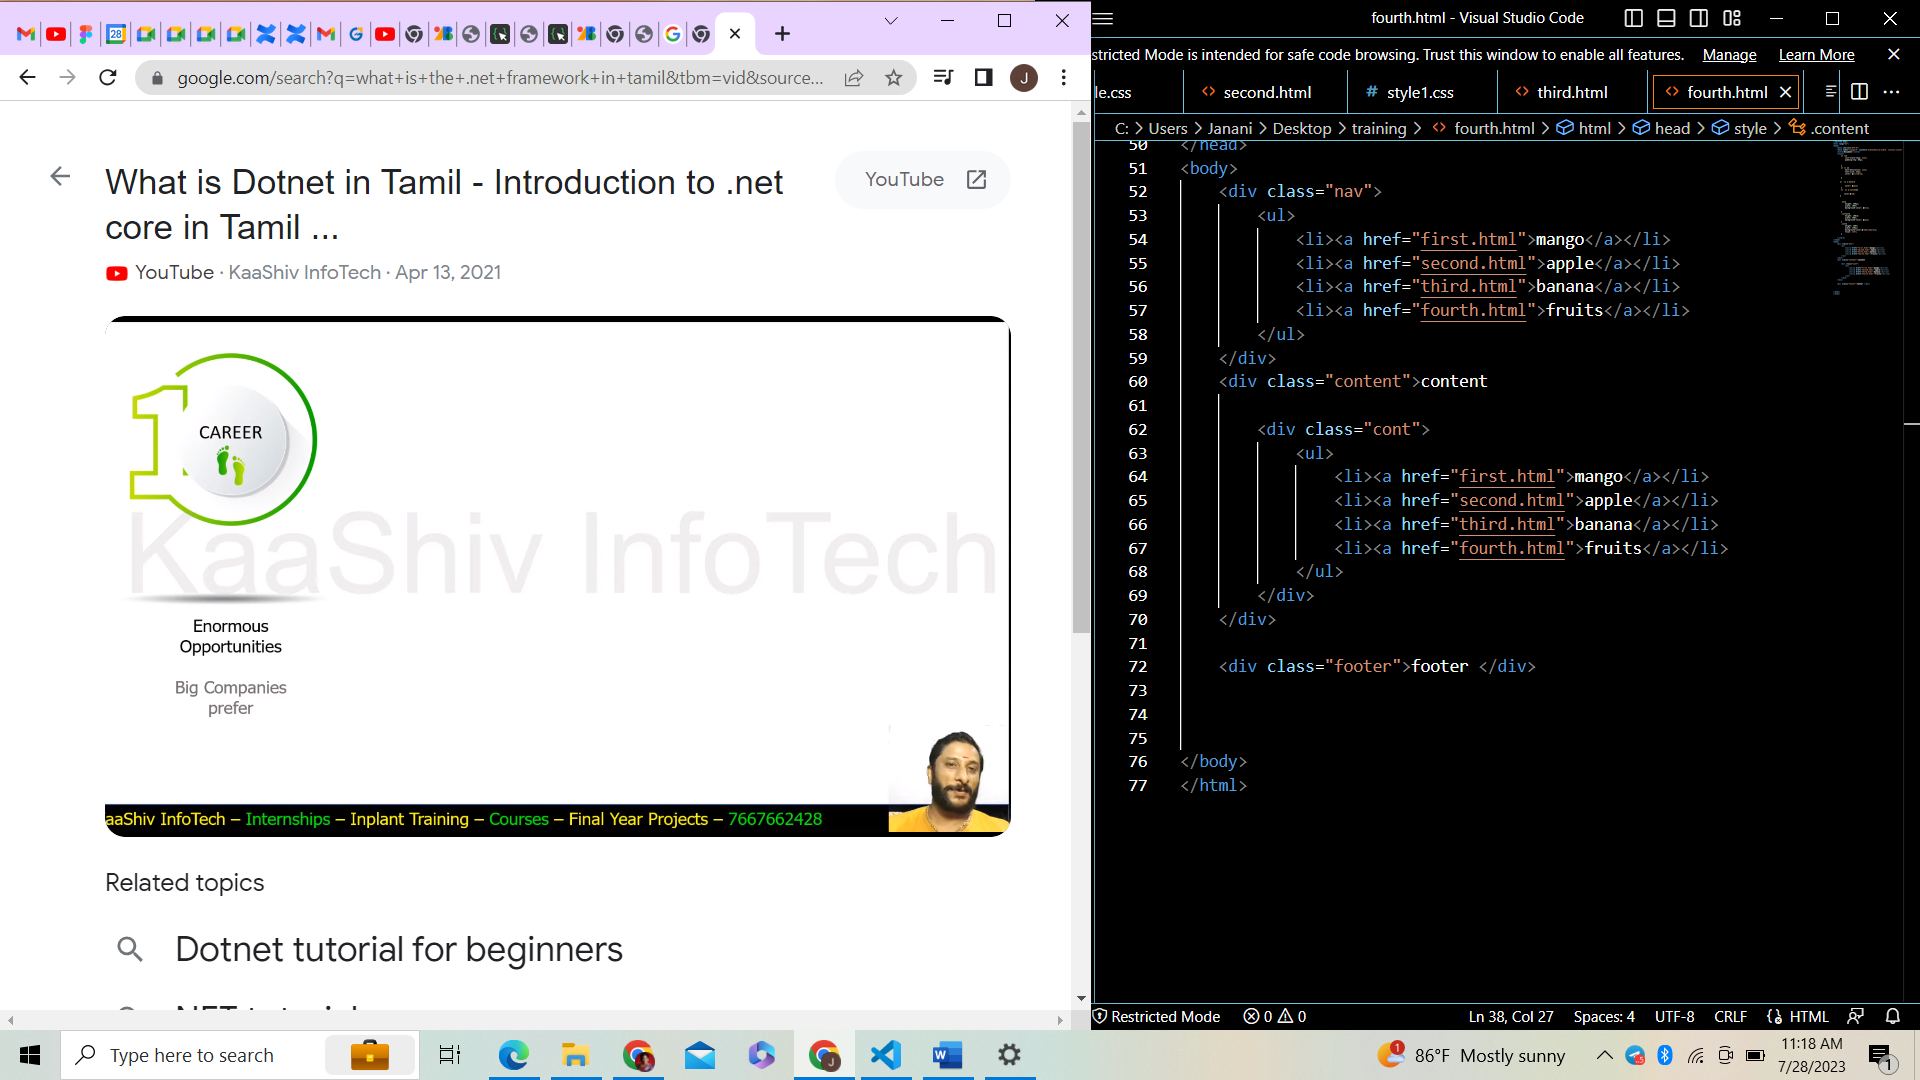The height and width of the screenshot is (1080, 1920).
Task: Expand Desktop breadcrumb folder
Action: point(1301,128)
